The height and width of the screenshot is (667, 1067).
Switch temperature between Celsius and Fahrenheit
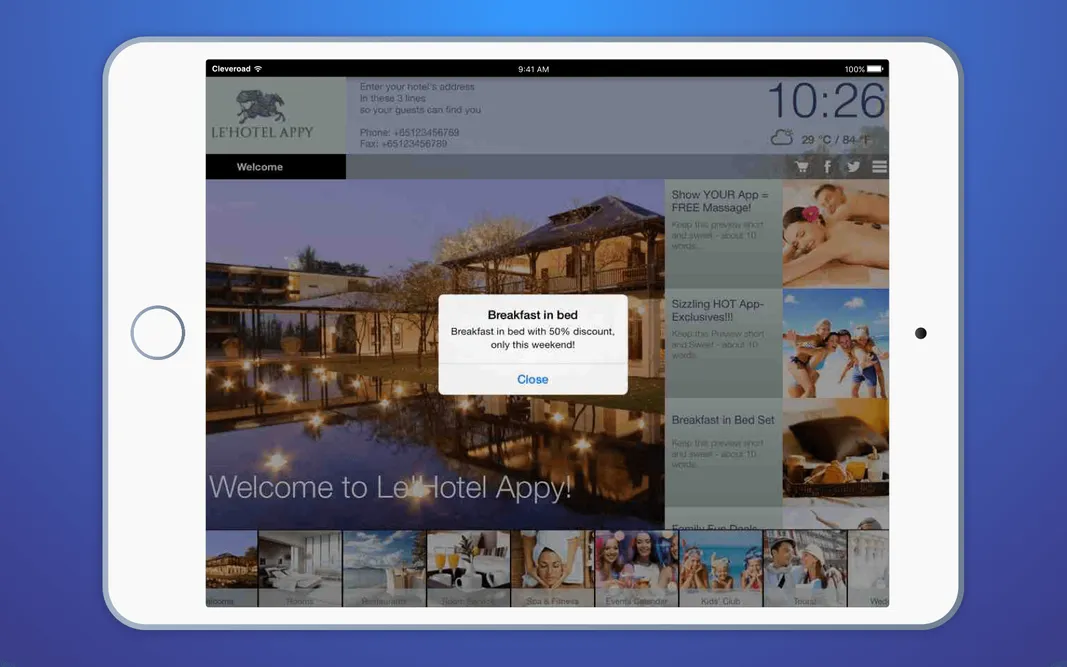coord(836,140)
